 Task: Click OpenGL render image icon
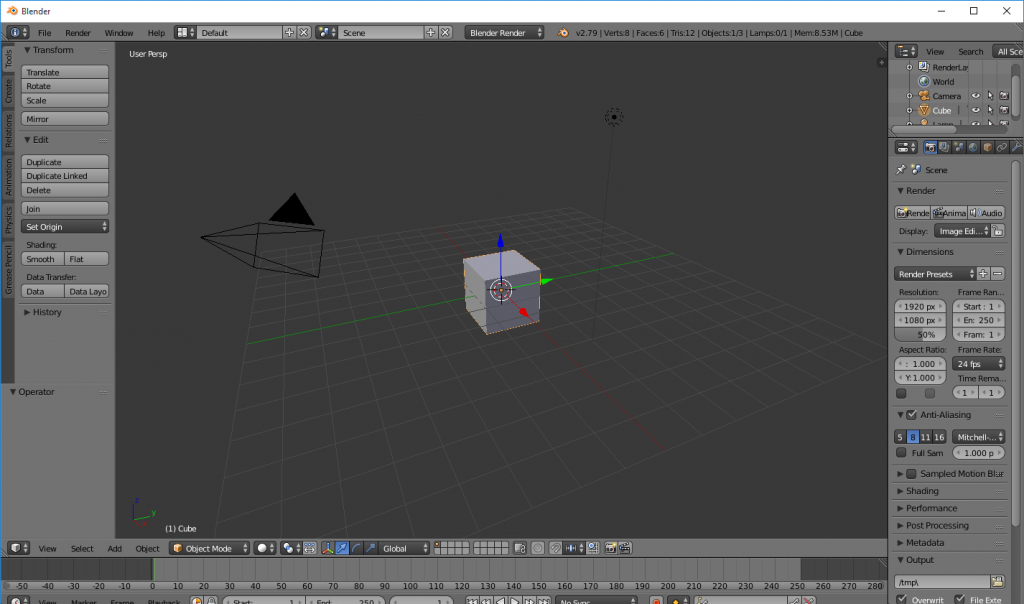click(x=611, y=548)
